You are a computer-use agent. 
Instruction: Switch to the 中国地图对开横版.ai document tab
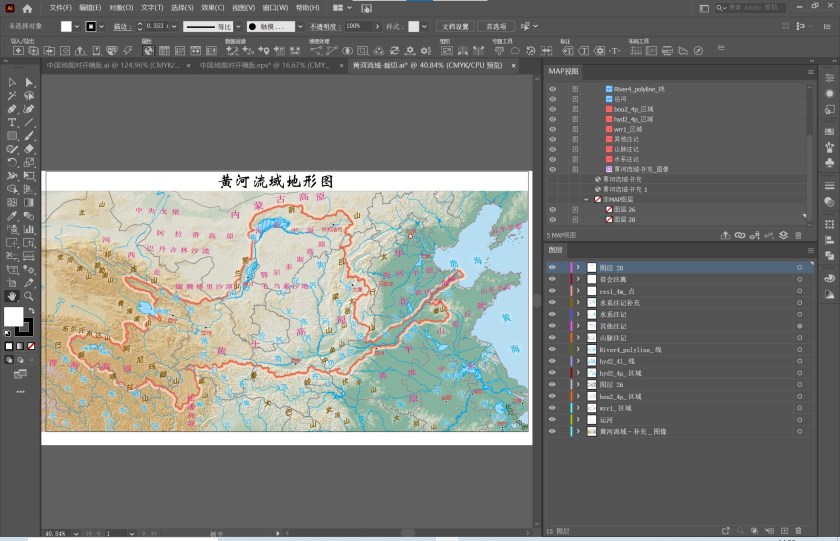tap(114, 65)
